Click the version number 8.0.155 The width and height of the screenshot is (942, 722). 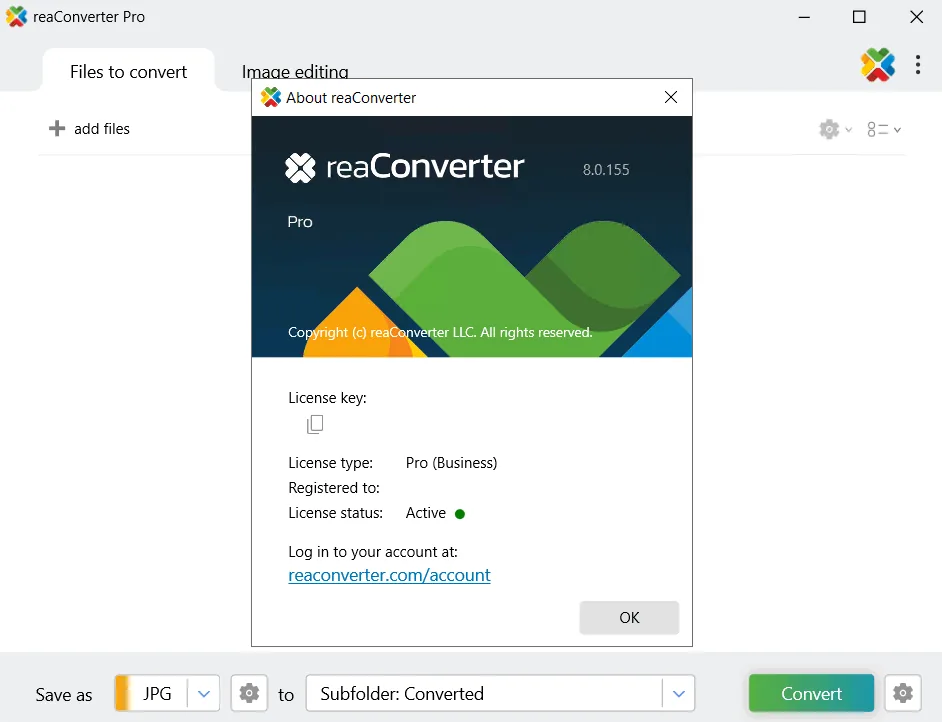click(606, 170)
